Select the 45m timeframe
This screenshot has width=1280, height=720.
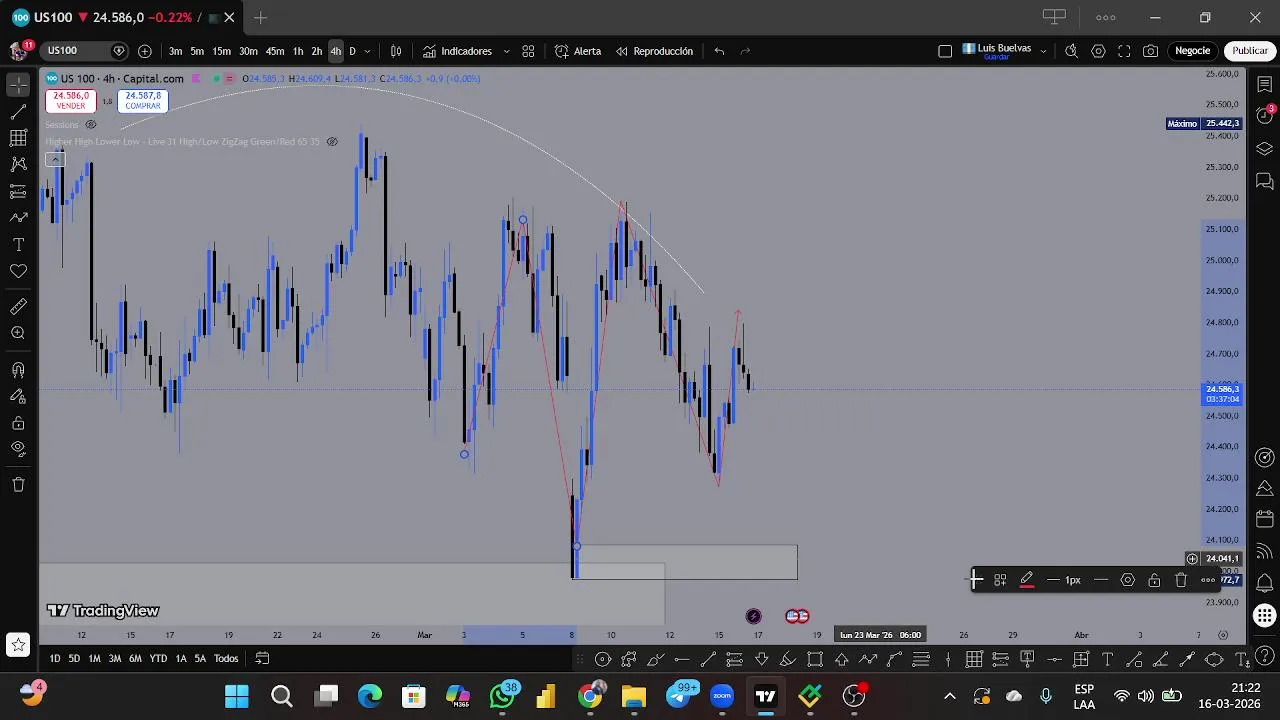(275, 51)
